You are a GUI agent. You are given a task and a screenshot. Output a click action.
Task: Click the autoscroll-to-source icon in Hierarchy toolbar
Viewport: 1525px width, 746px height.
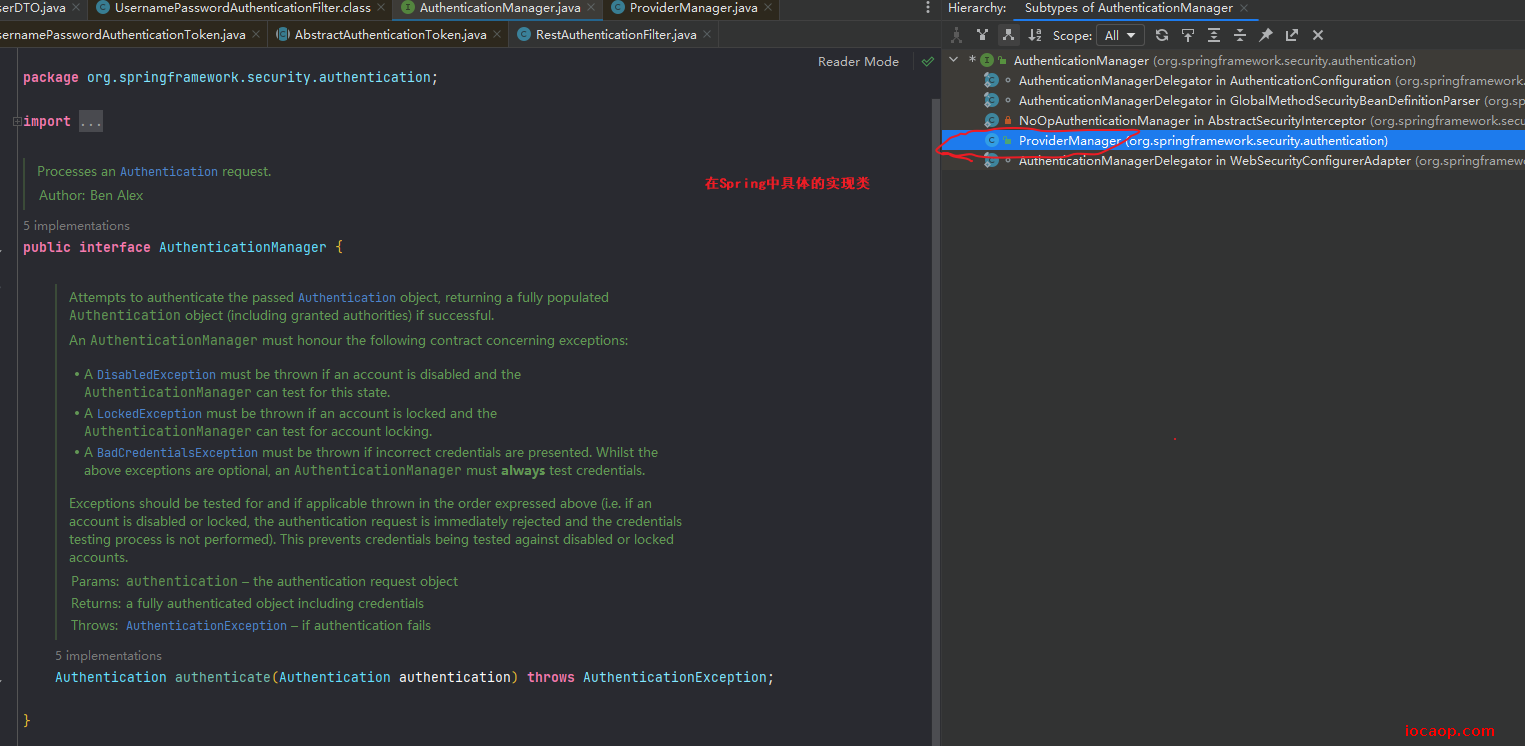[1188, 35]
